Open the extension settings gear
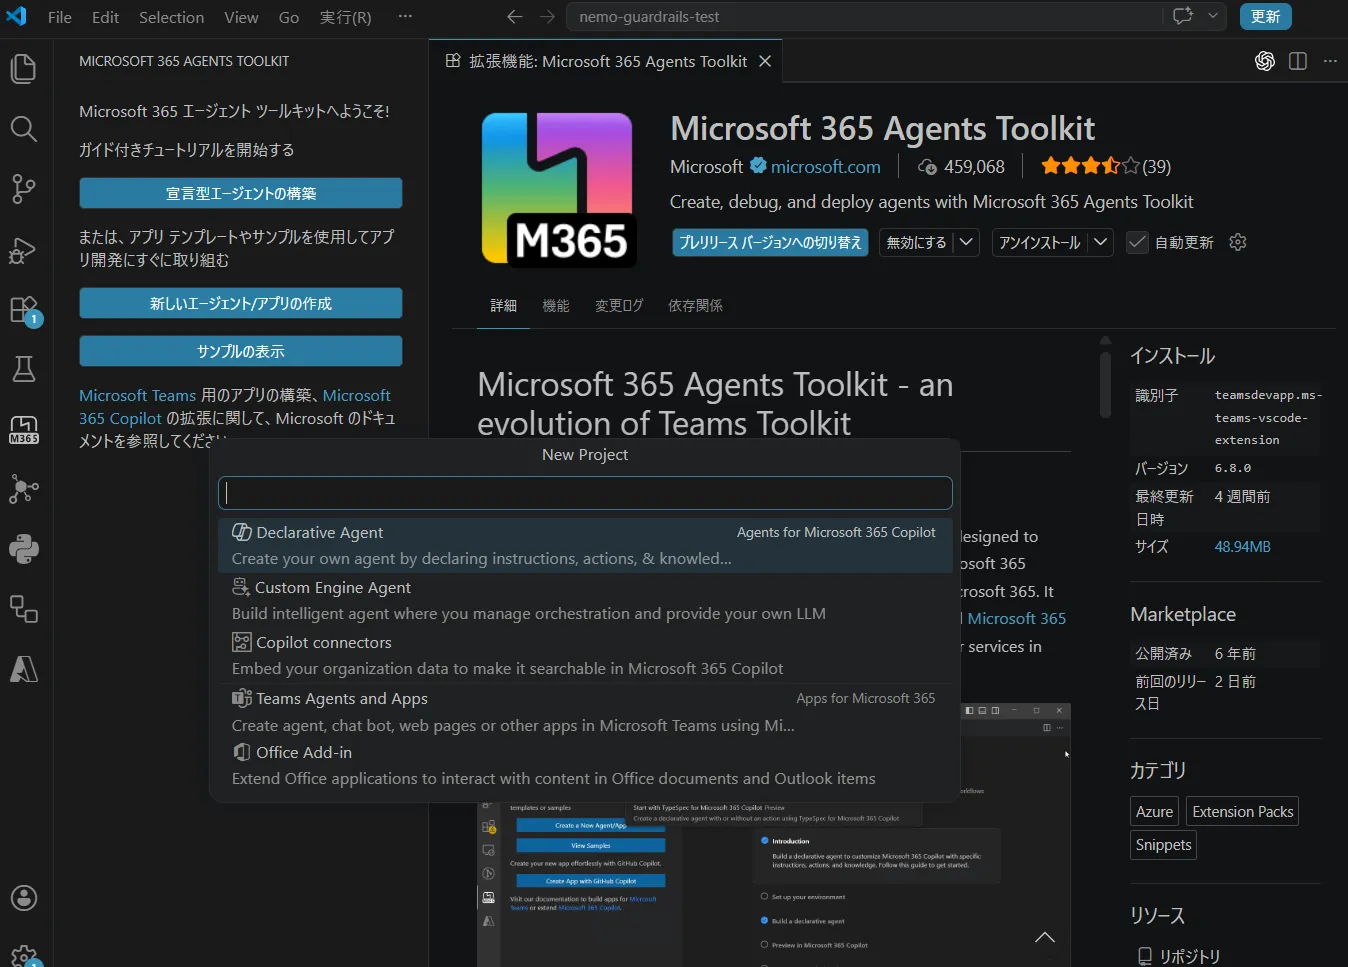The width and height of the screenshot is (1348, 967). click(x=1238, y=242)
